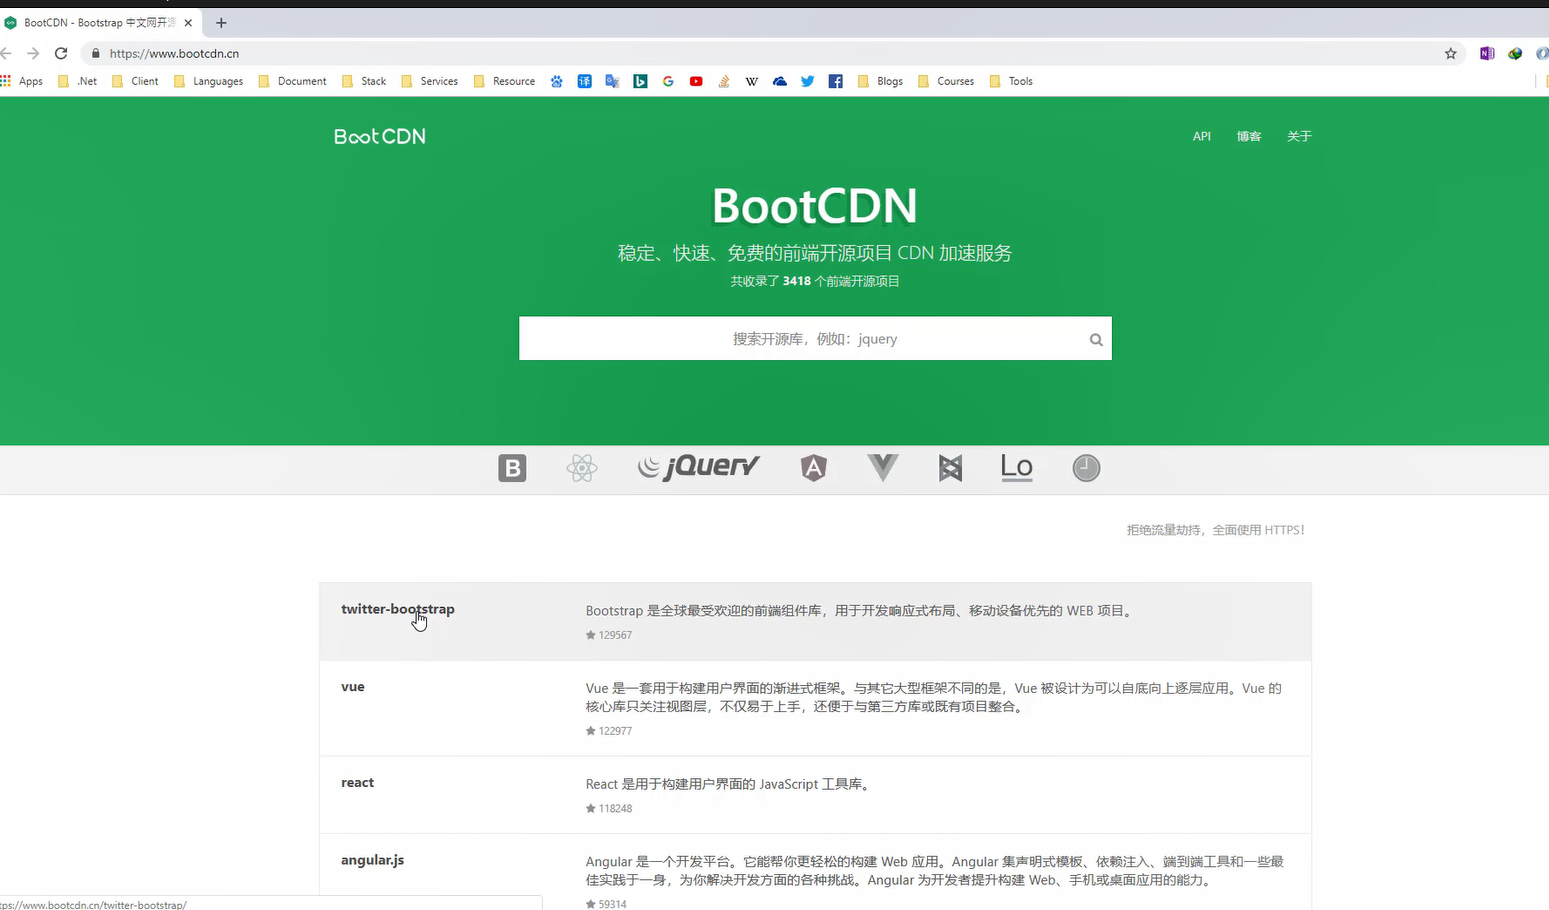
Task: Open the jQuery logo link
Action: pyautogui.click(x=698, y=467)
